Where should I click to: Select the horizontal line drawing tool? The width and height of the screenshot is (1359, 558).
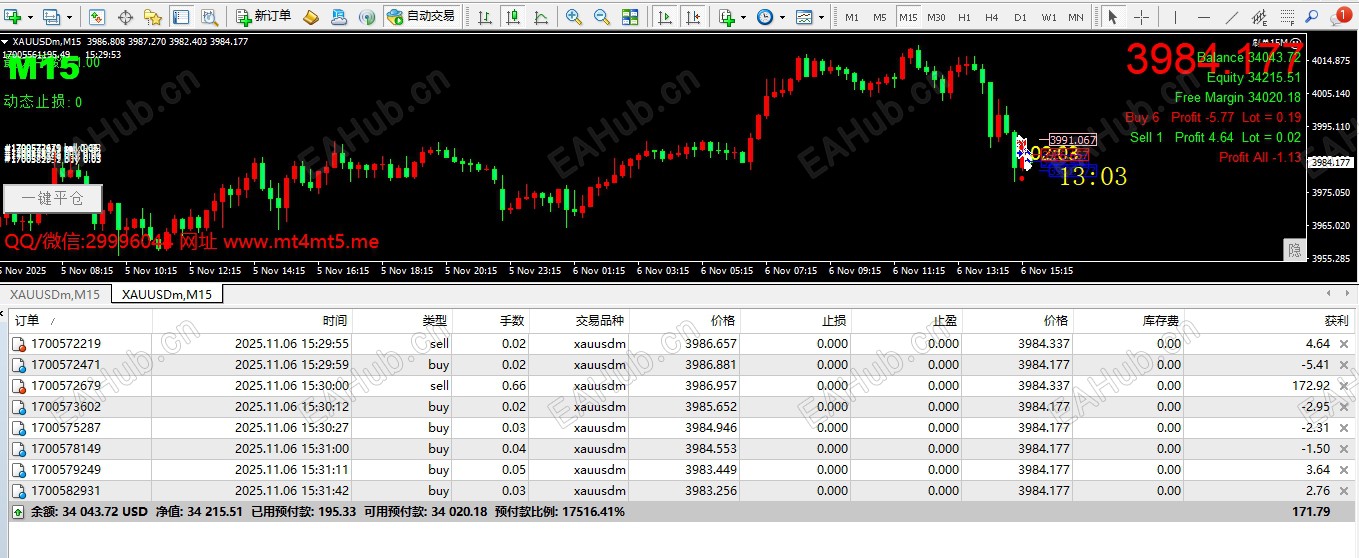tap(1204, 17)
